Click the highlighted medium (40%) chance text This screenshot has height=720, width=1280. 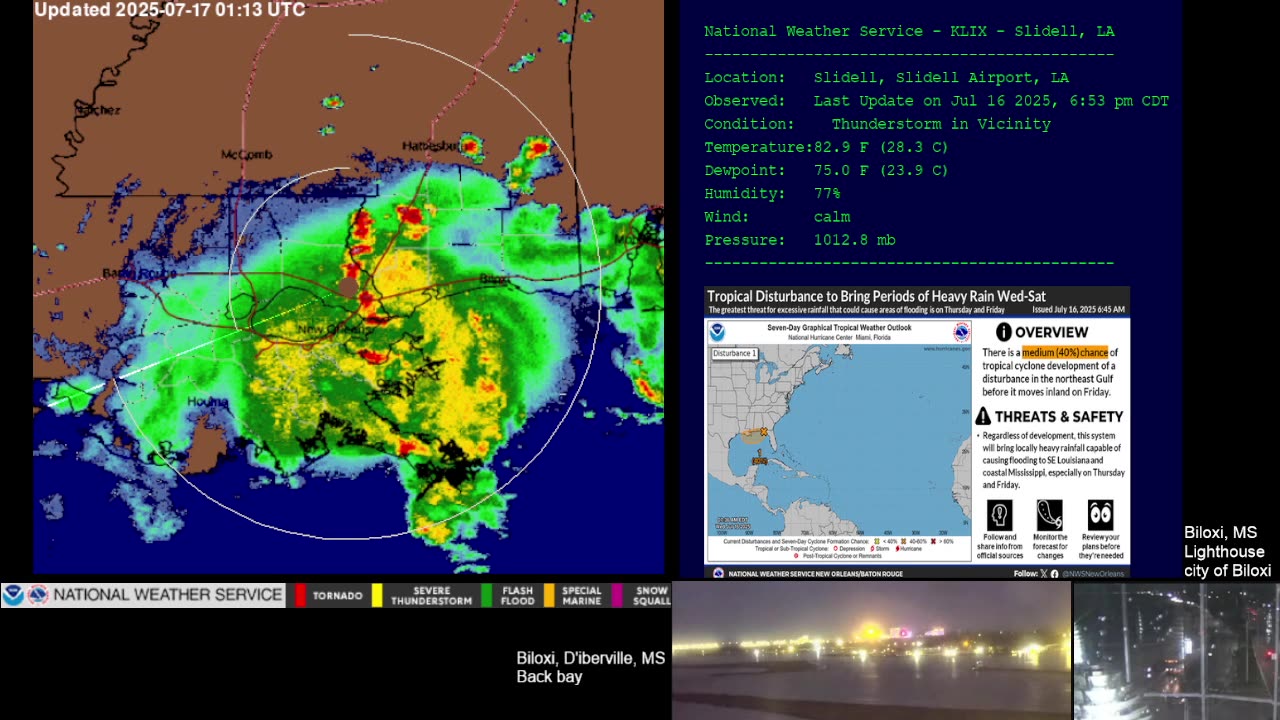pos(1065,352)
